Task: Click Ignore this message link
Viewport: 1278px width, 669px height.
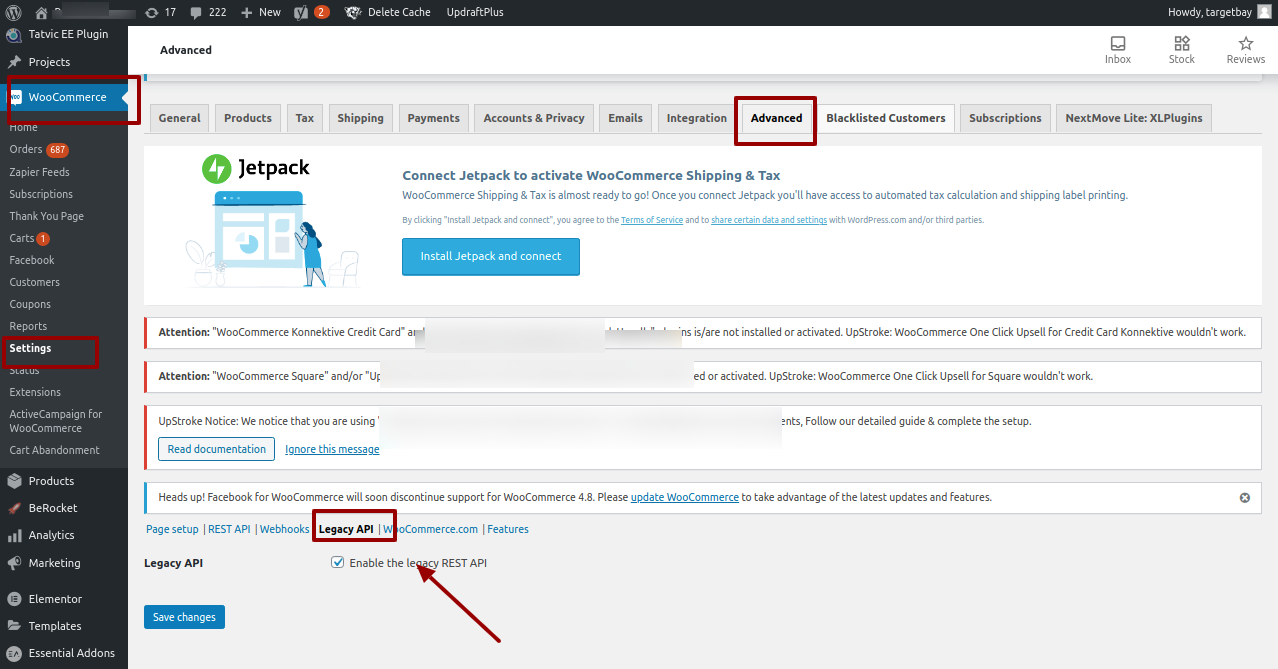Action: tap(332, 449)
